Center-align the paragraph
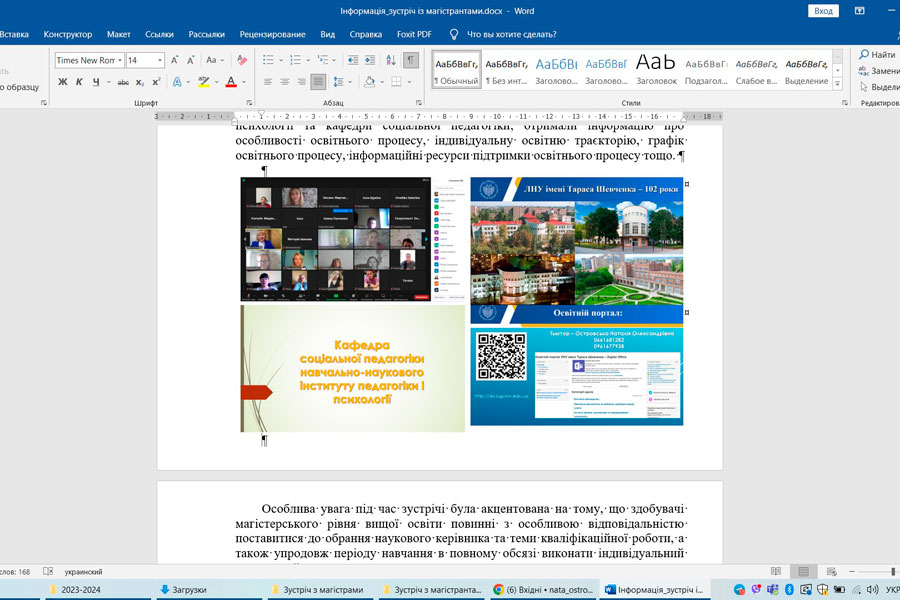 coord(285,82)
